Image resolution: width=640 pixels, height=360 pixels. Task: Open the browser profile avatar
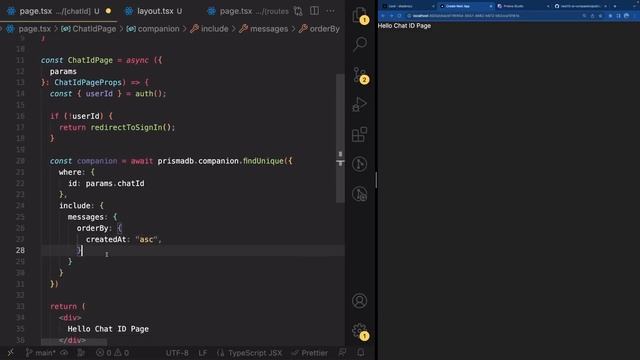click(x=627, y=16)
